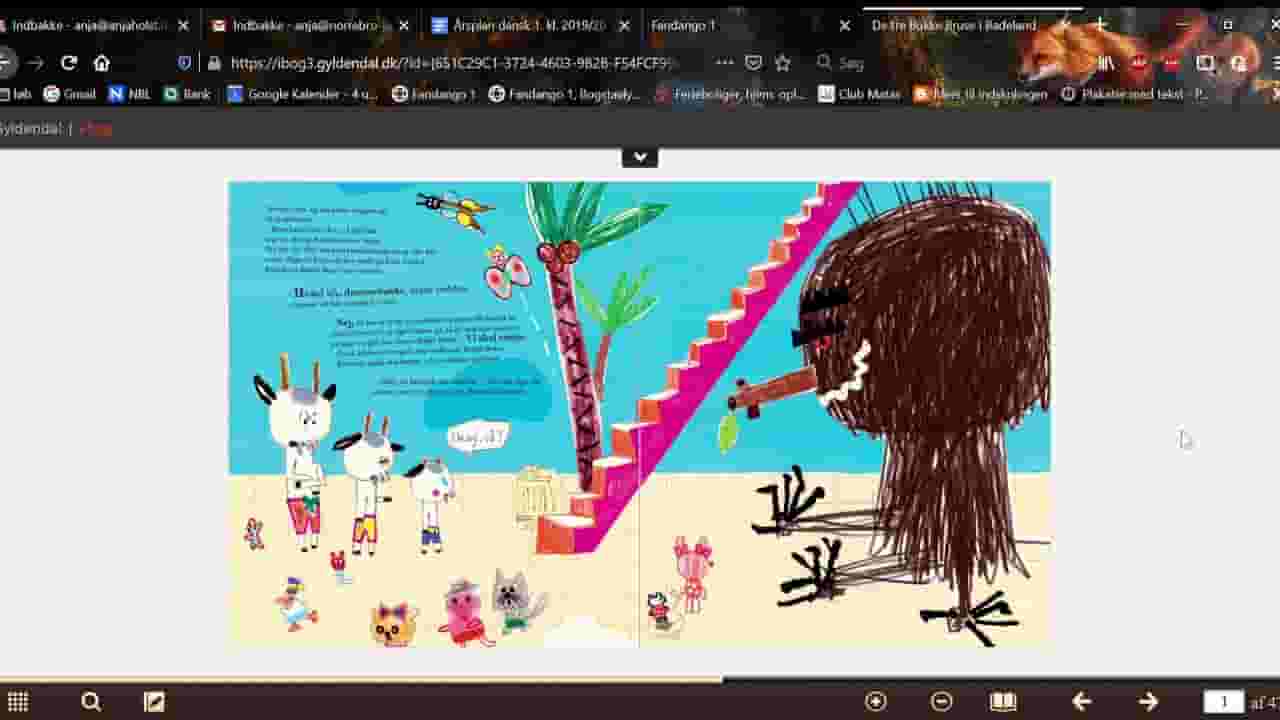Close the Fandango 1 tab

click(x=844, y=26)
